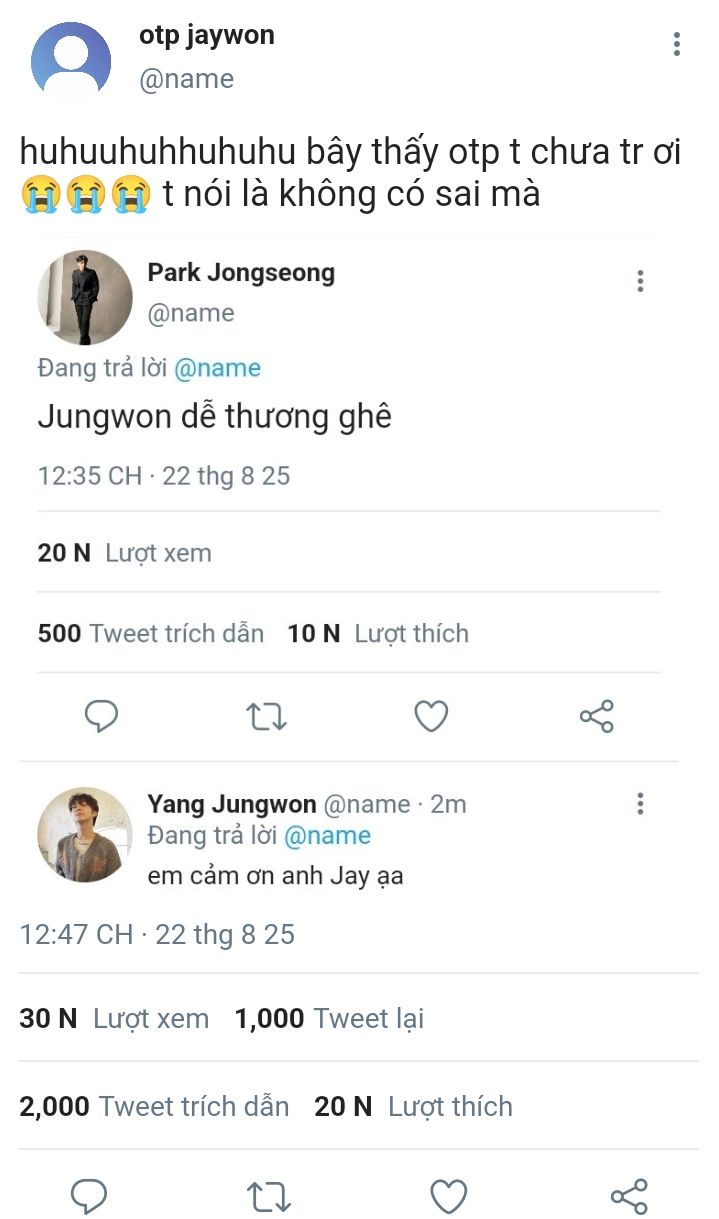Reply to Yang Jungwon's tweet

point(89,1196)
